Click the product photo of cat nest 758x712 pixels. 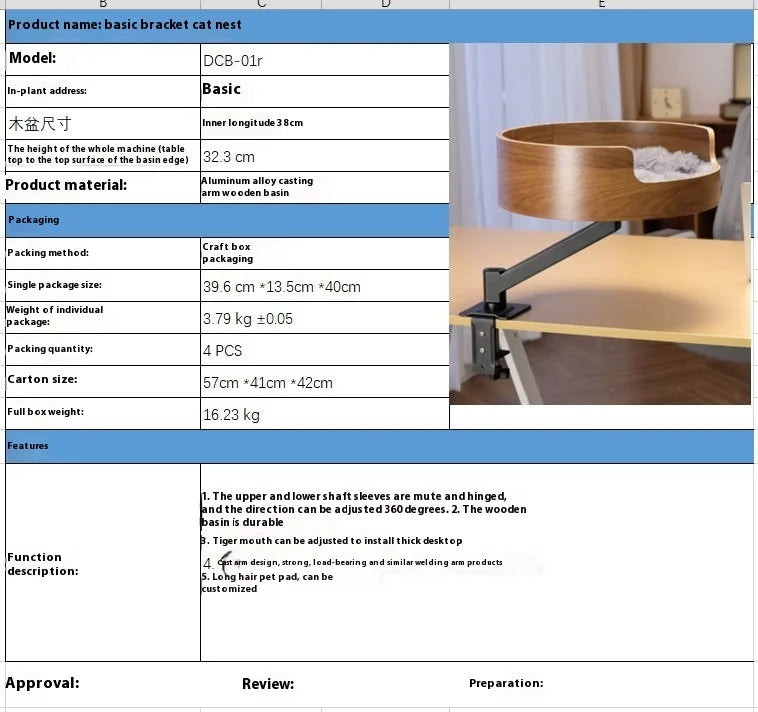coord(600,224)
